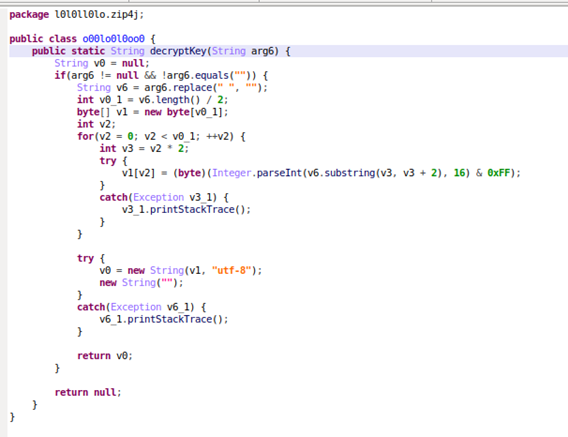Click the line 'int v2;'
The width and height of the screenshot is (568, 437).
click(96, 124)
